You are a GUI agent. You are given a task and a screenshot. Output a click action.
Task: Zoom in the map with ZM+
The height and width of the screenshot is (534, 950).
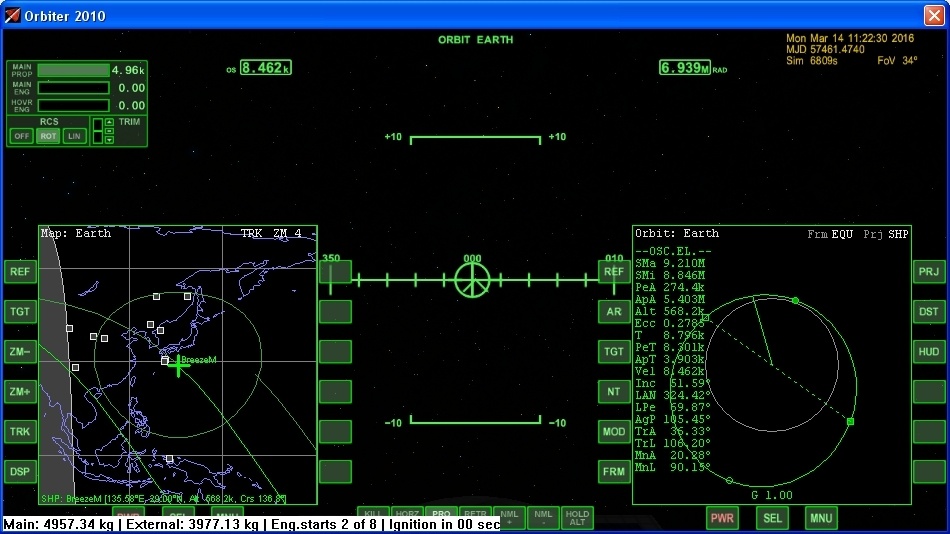coord(19,392)
